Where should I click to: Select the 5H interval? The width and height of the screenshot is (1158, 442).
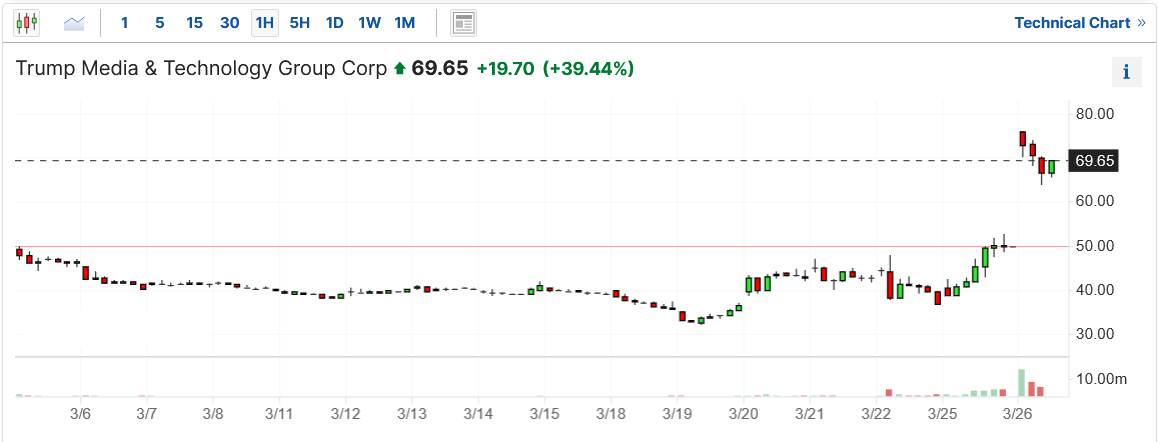tap(299, 23)
